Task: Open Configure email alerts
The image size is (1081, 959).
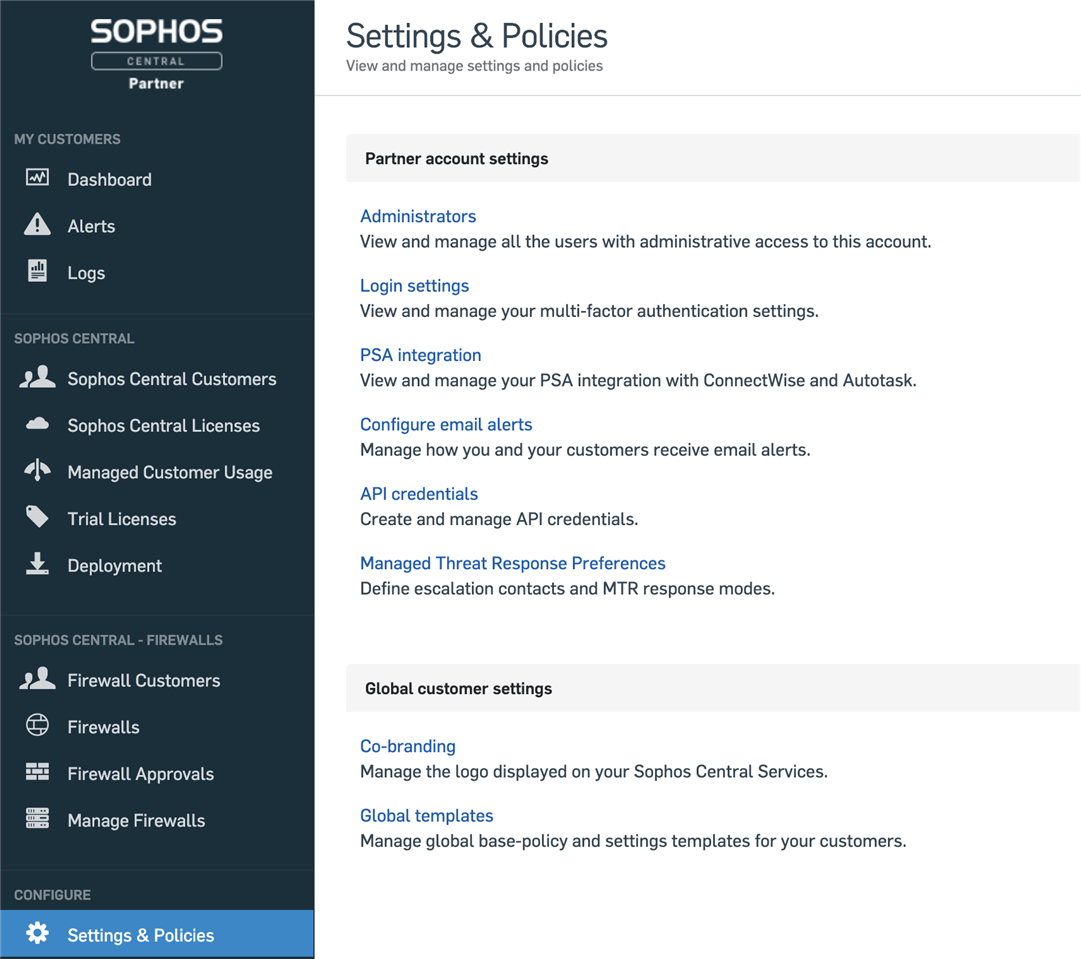Action: click(446, 425)
